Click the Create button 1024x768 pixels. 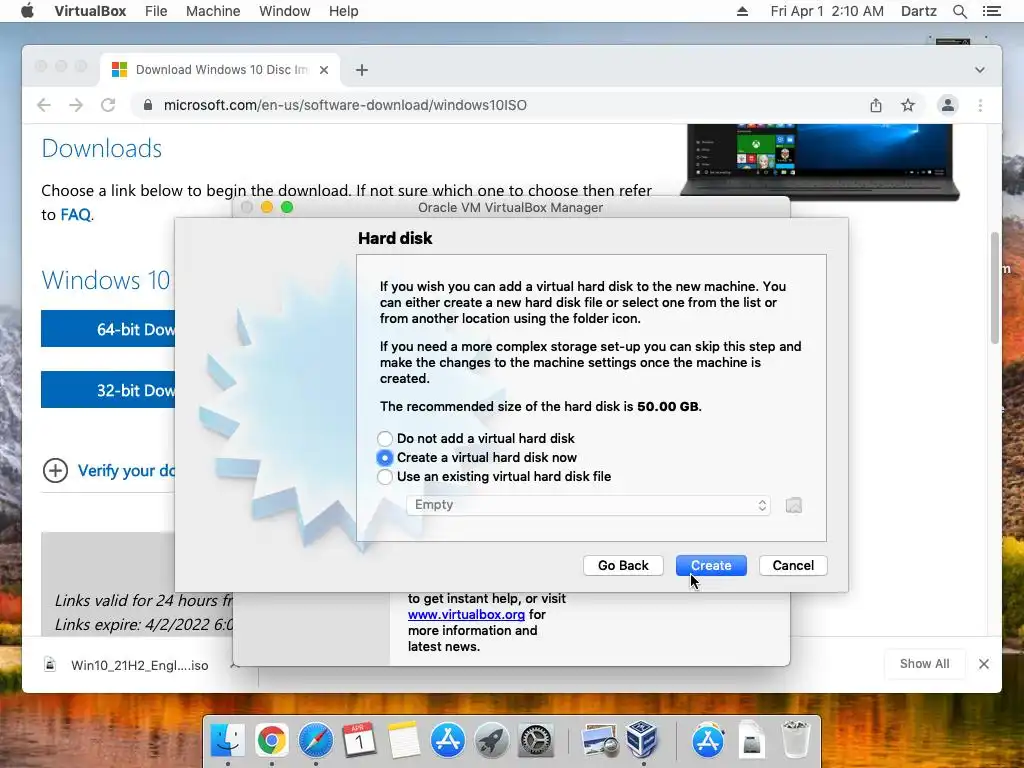point(711,566)
